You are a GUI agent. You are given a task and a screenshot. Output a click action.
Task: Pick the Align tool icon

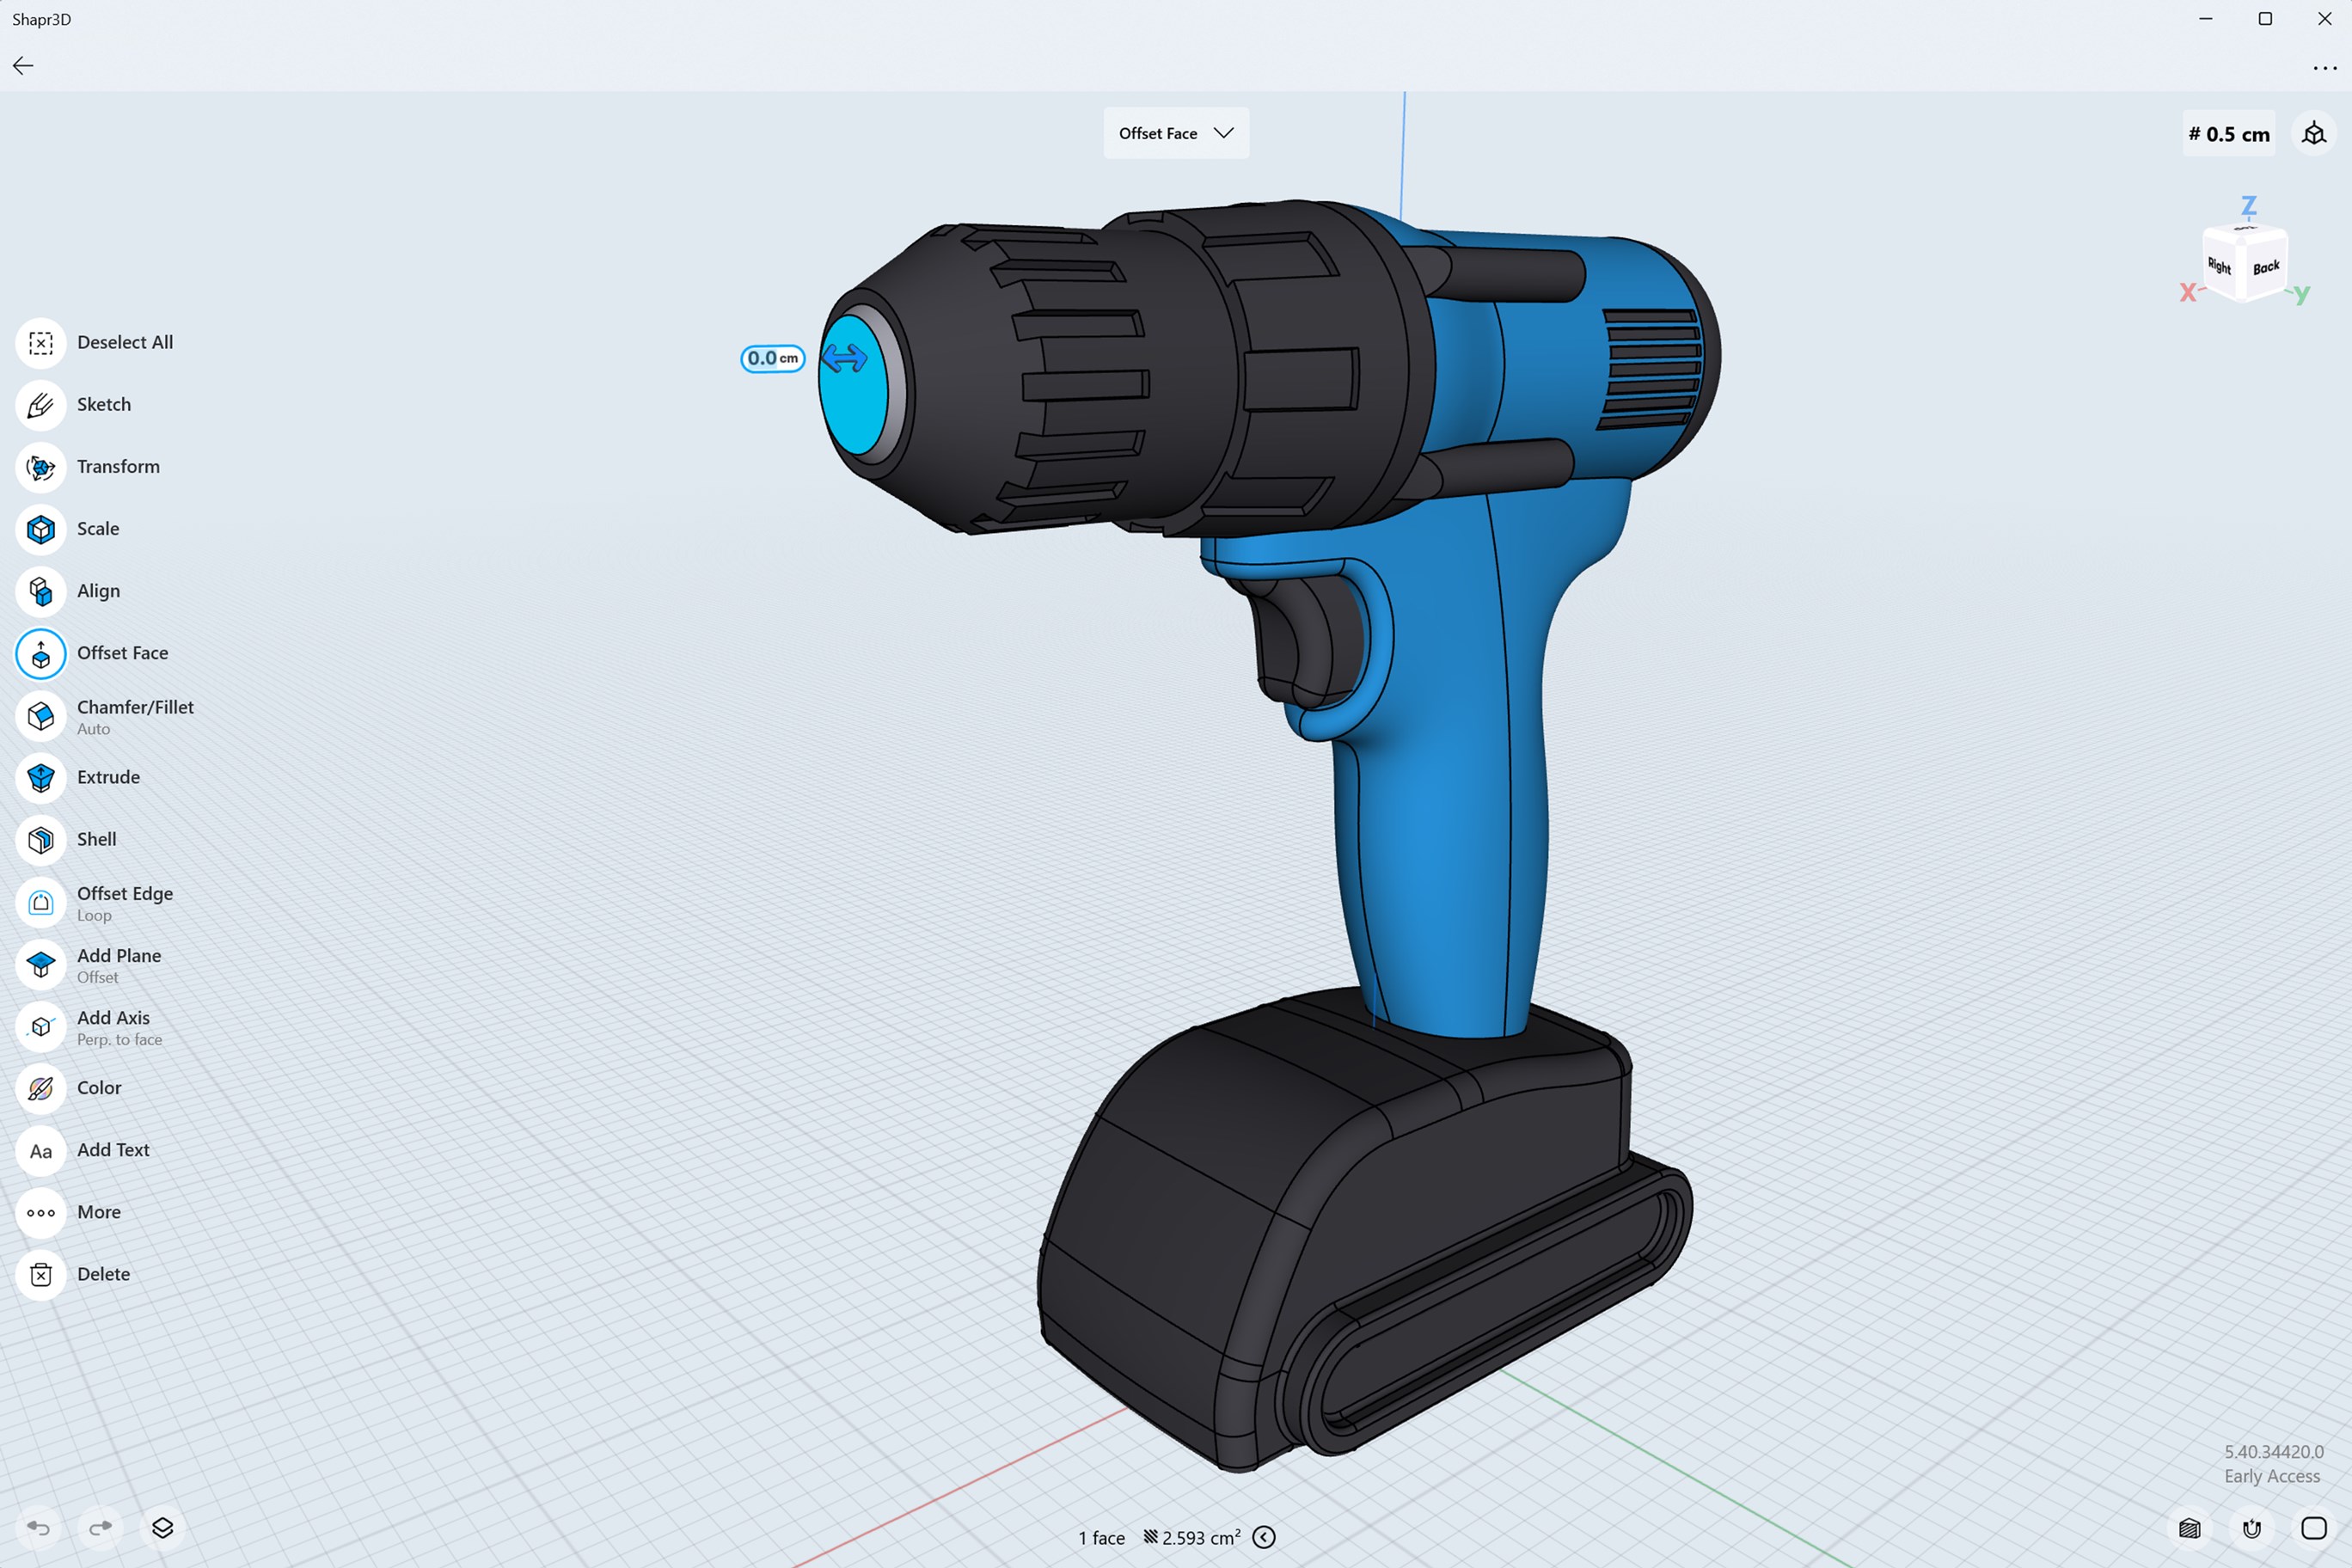click(x=41, y=591)
